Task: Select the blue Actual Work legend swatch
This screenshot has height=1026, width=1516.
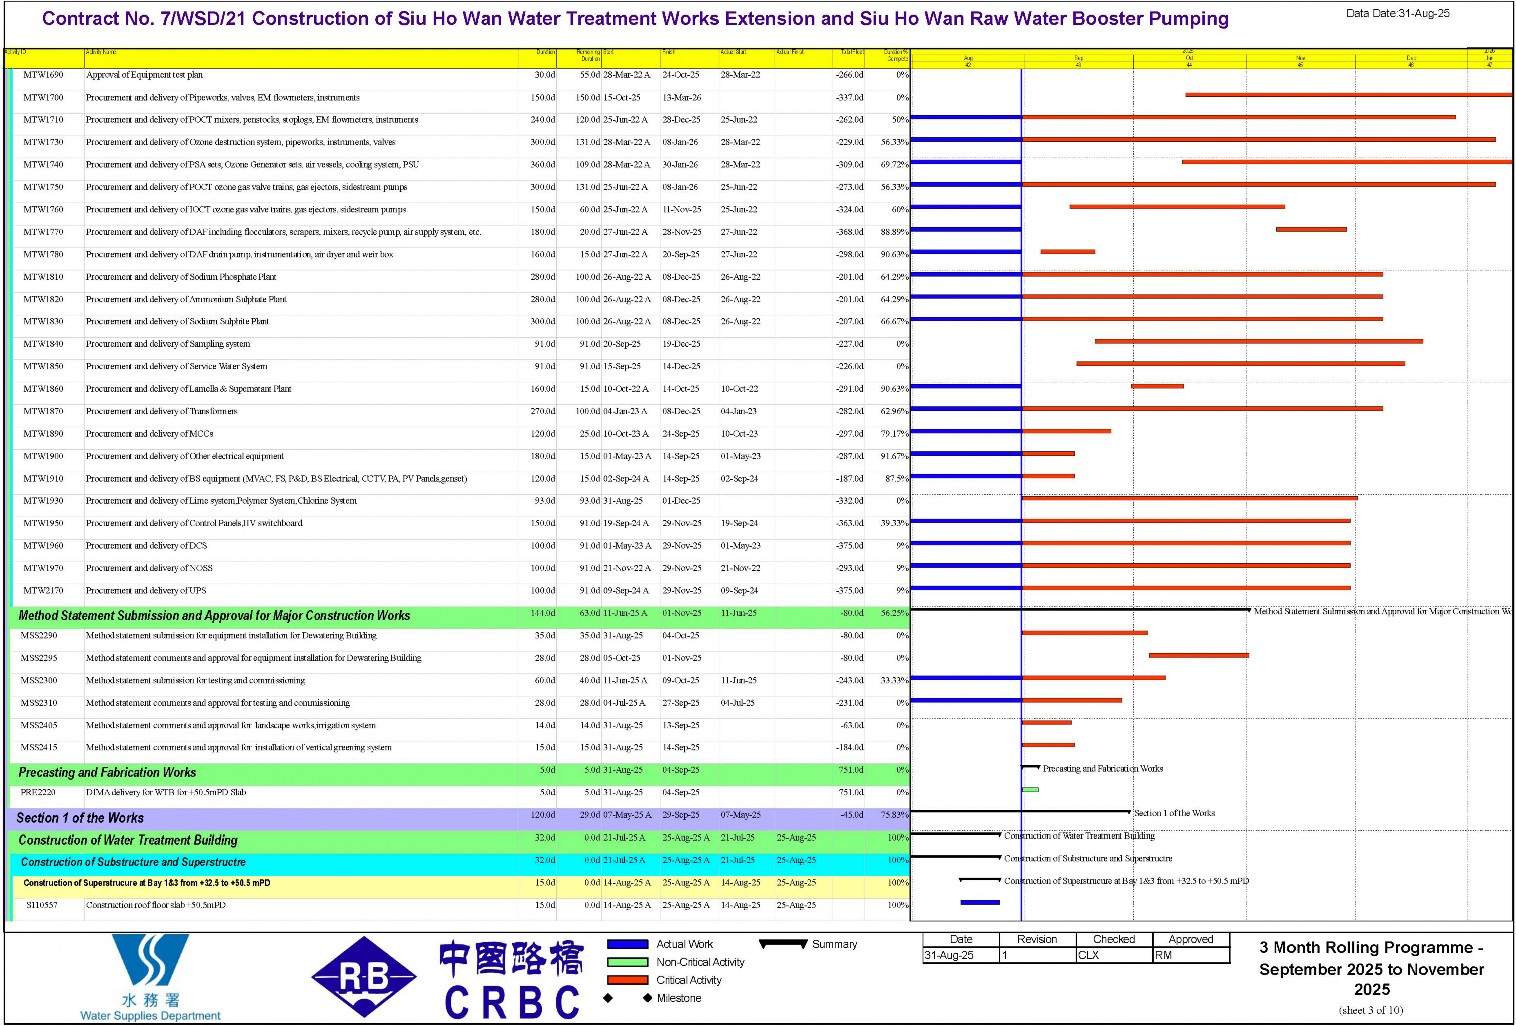Action: (x=627, y=944)
